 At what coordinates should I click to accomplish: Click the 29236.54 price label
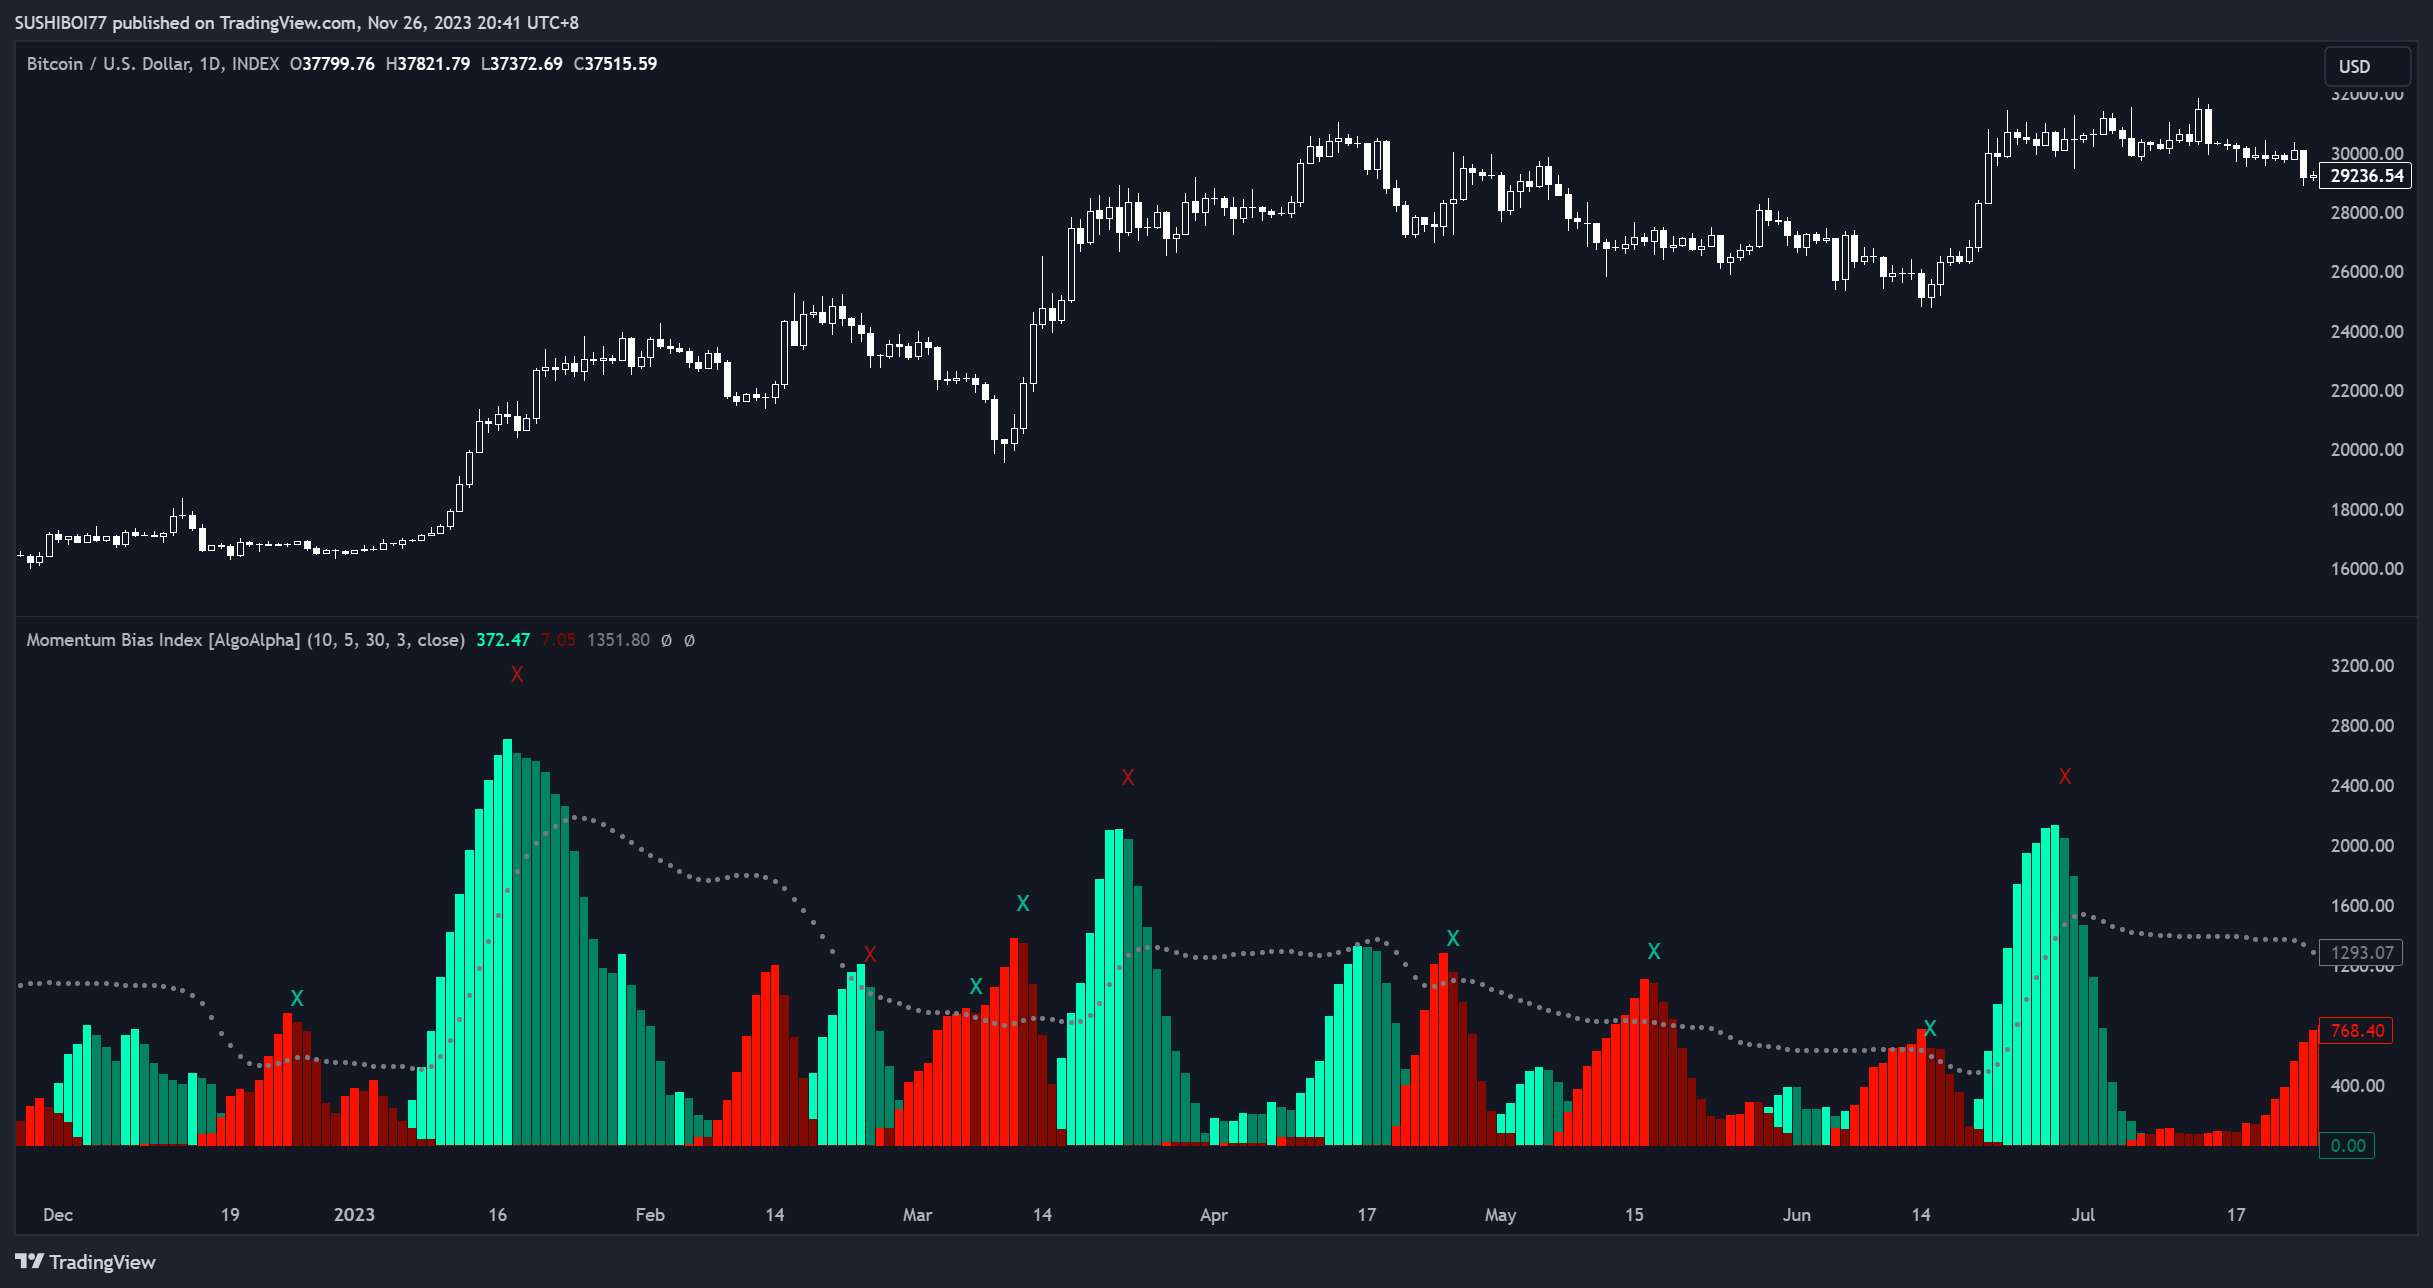point(2366,176)
